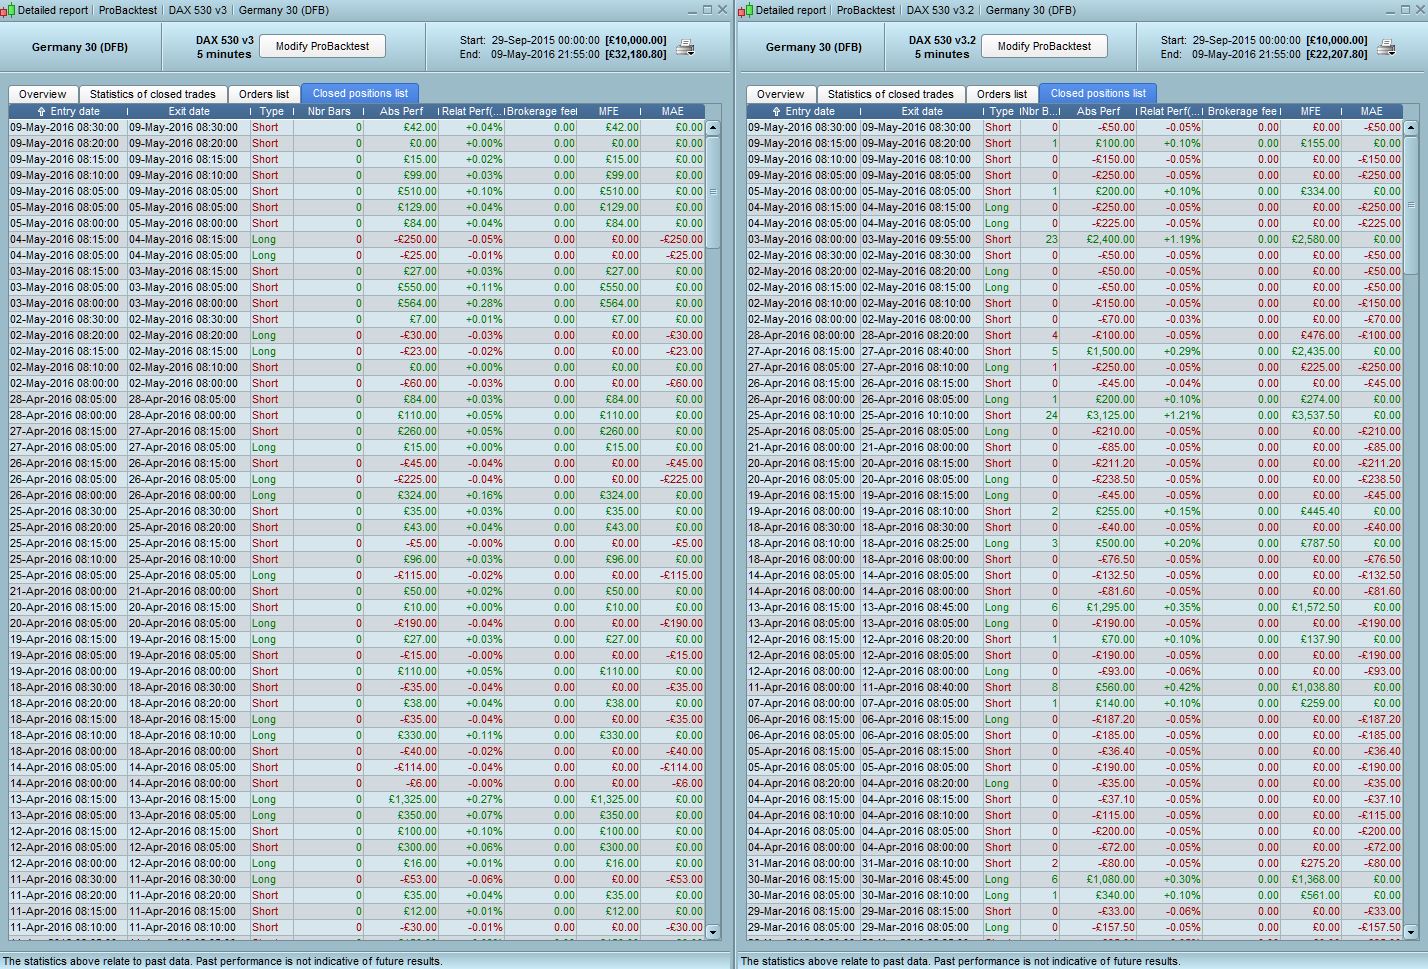
Task: Switch to Orders list tab in DAX 530 v3 window
Action: tap(264, 94)
